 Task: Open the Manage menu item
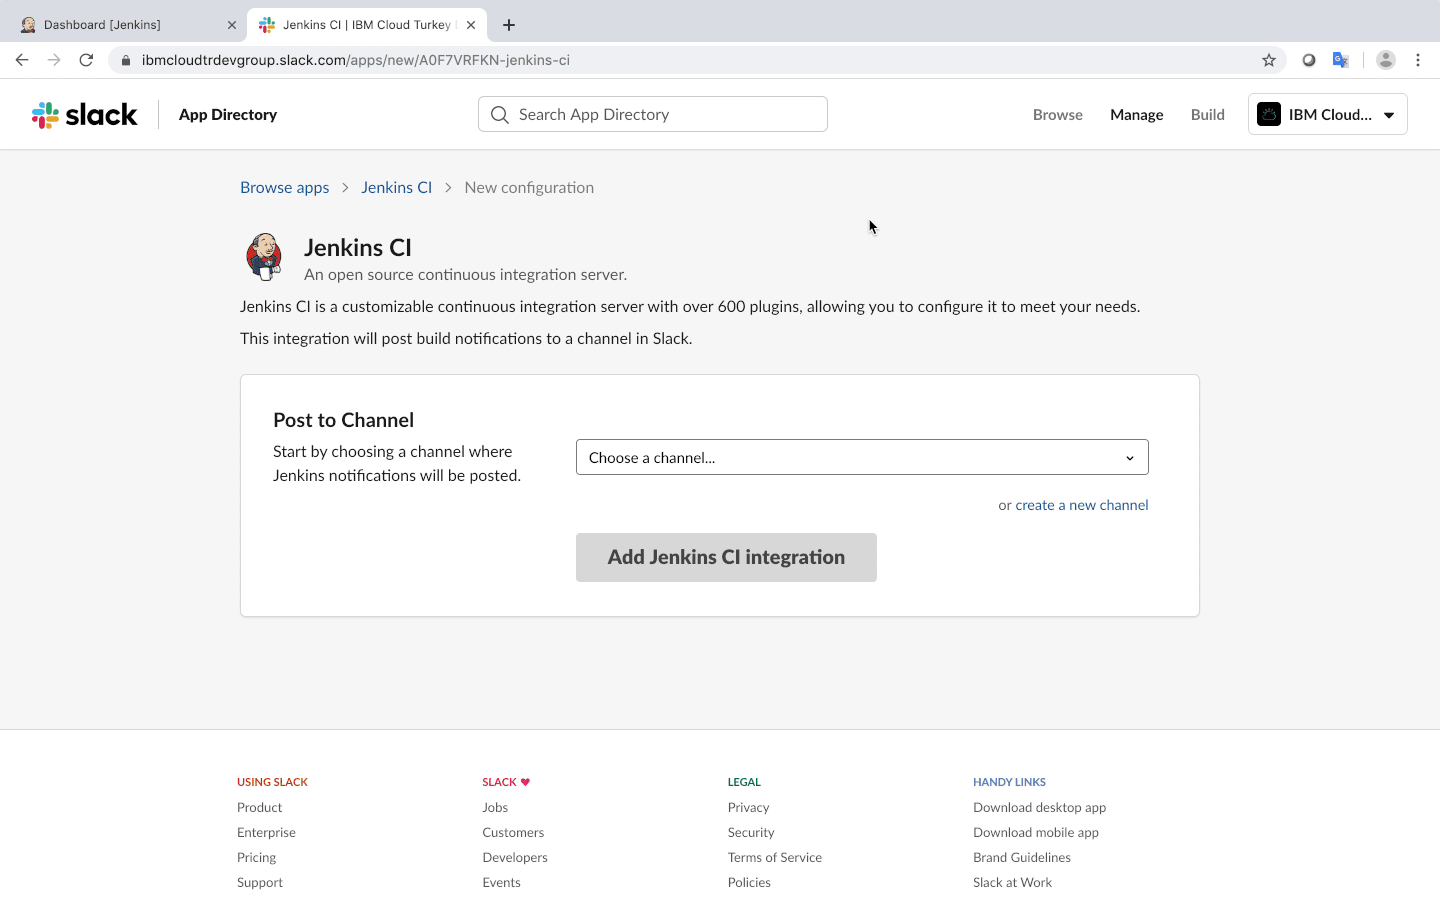click(x=1137, y=115)
